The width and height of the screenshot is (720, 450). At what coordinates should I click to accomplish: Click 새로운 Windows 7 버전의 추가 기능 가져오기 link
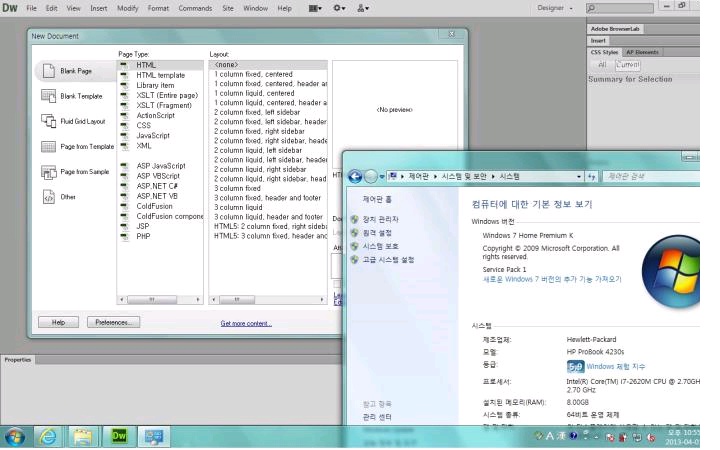click(x=552, y=279)
